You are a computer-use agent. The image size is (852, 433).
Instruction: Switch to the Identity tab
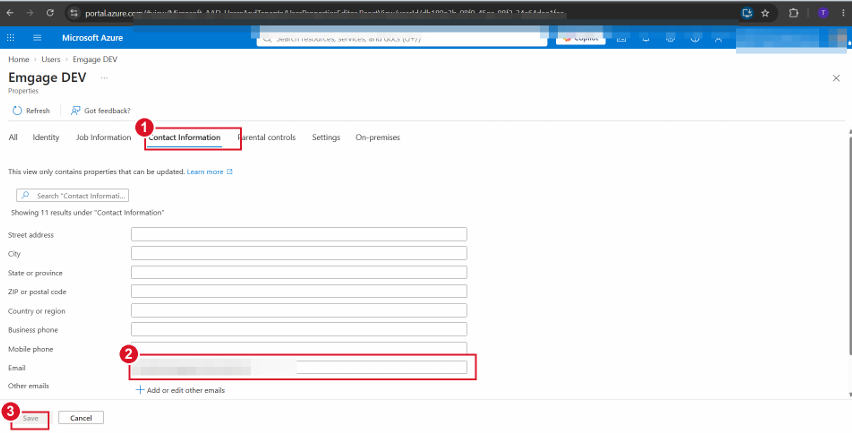tap(46, 137)
